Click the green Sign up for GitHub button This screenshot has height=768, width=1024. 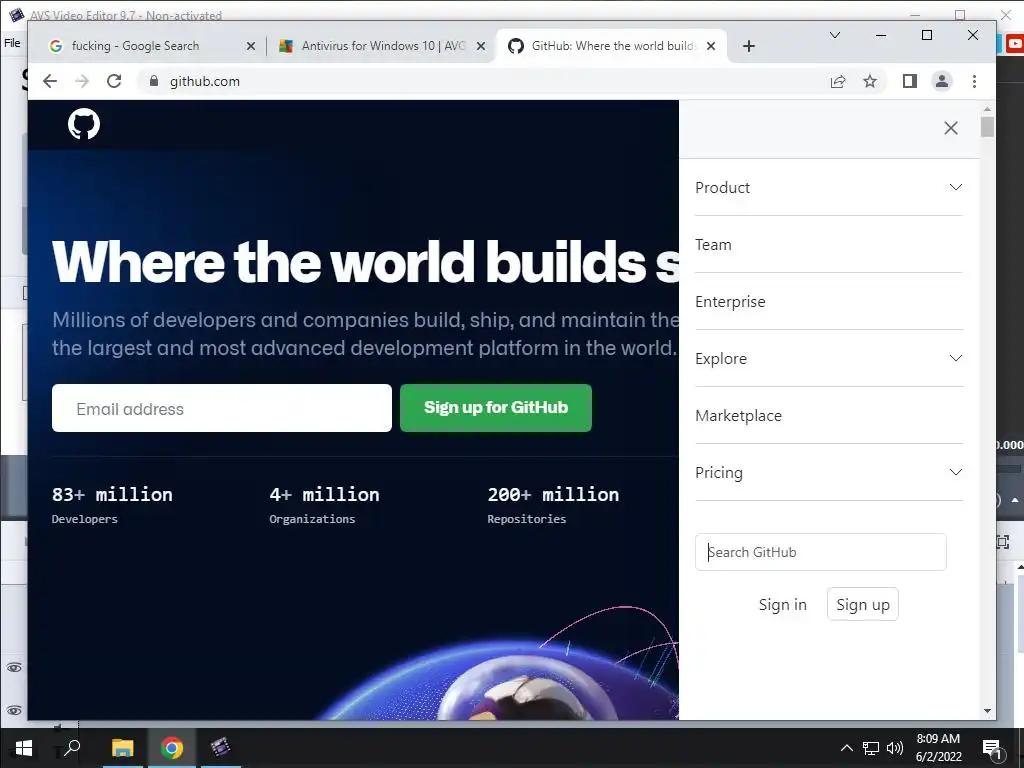[x=496, y=408]
